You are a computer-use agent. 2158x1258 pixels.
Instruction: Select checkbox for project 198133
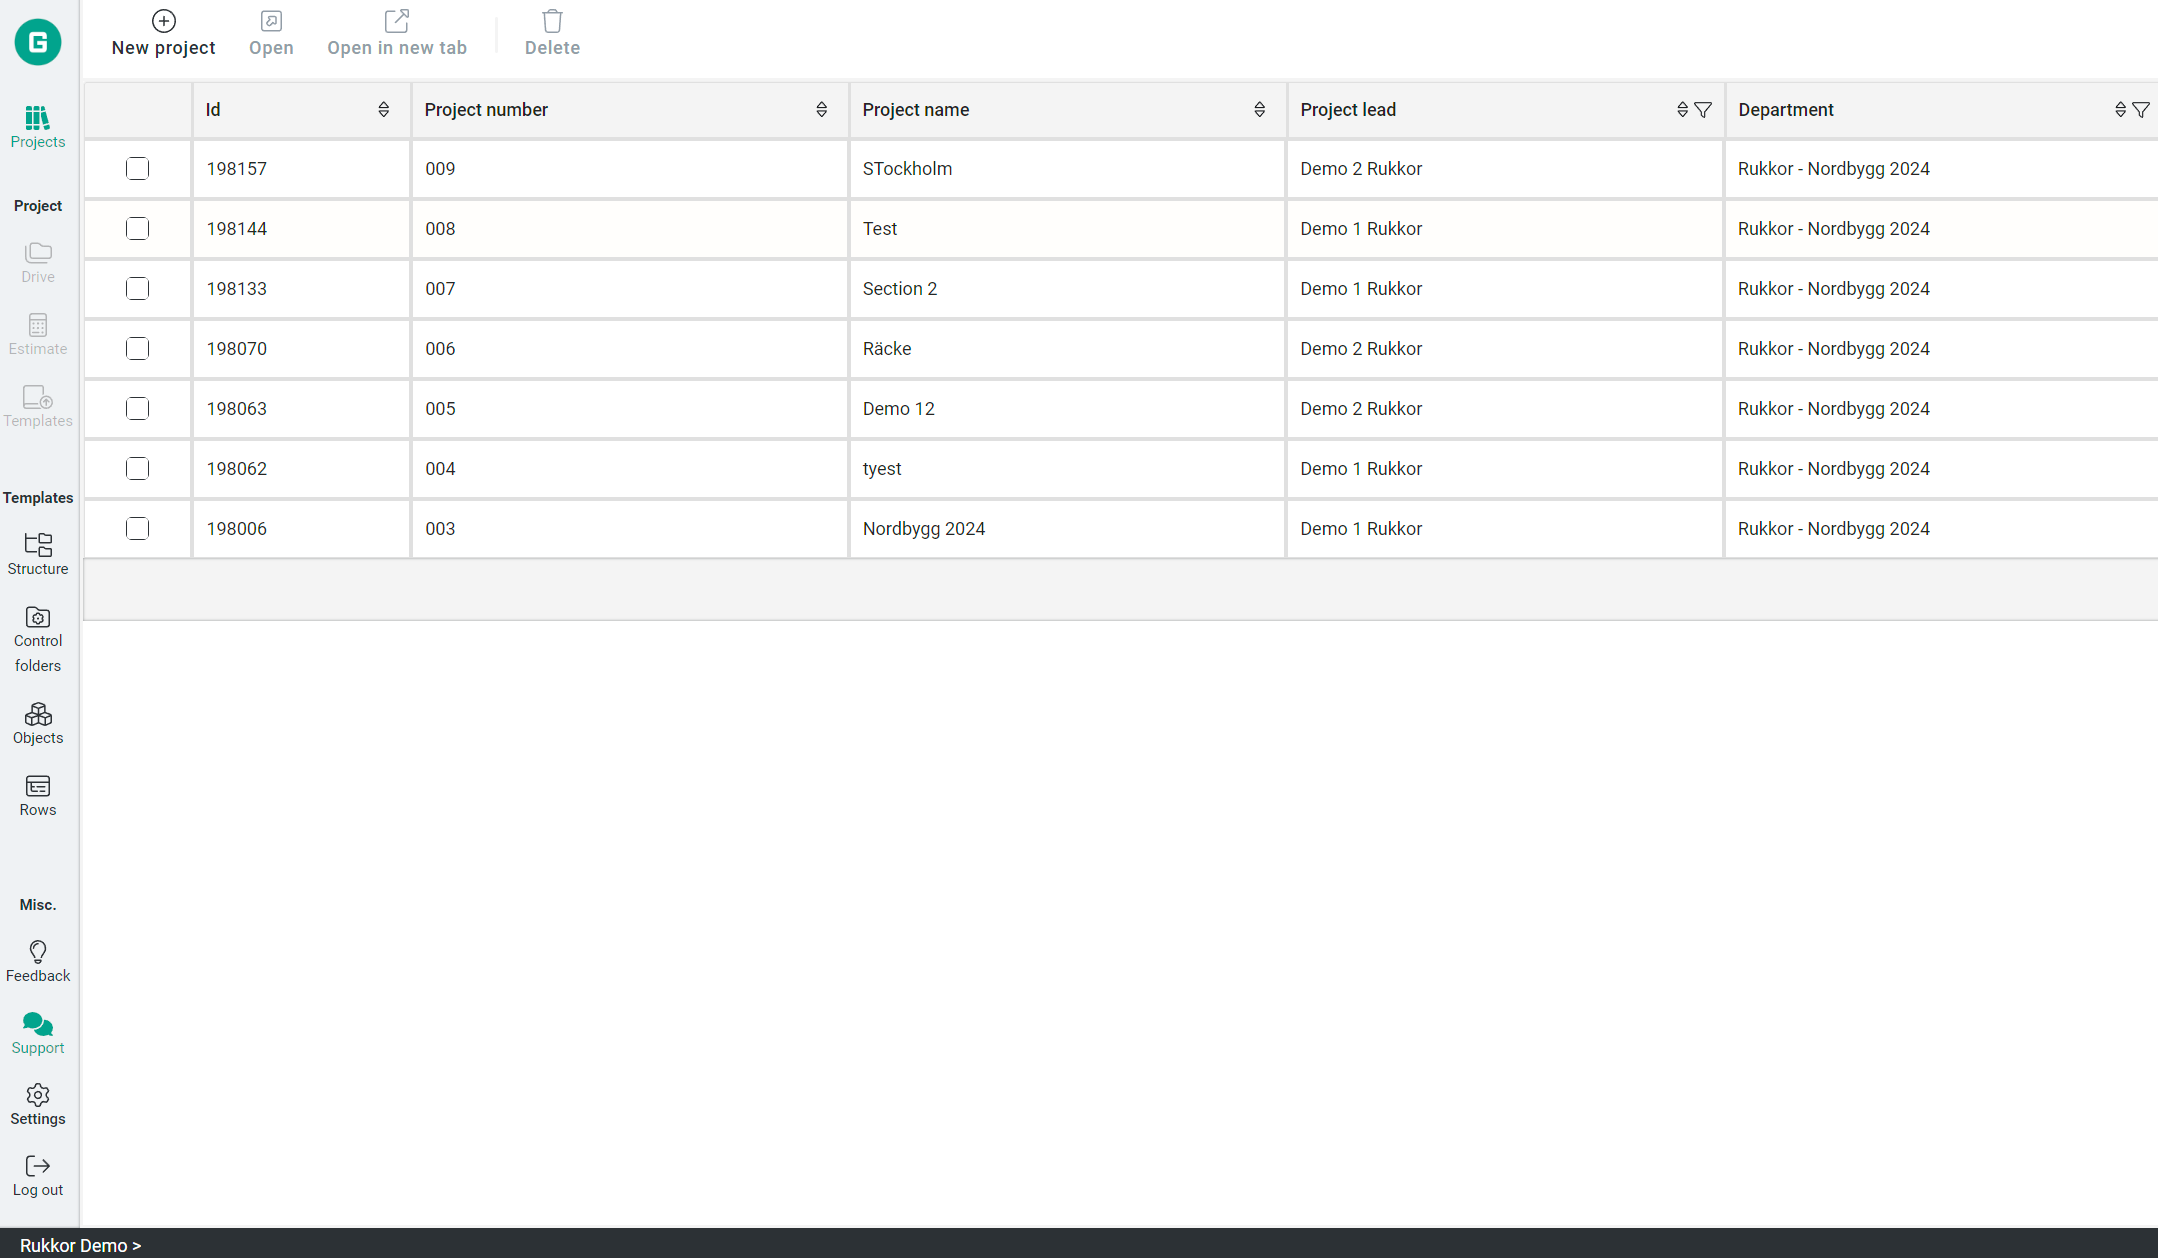138,289
